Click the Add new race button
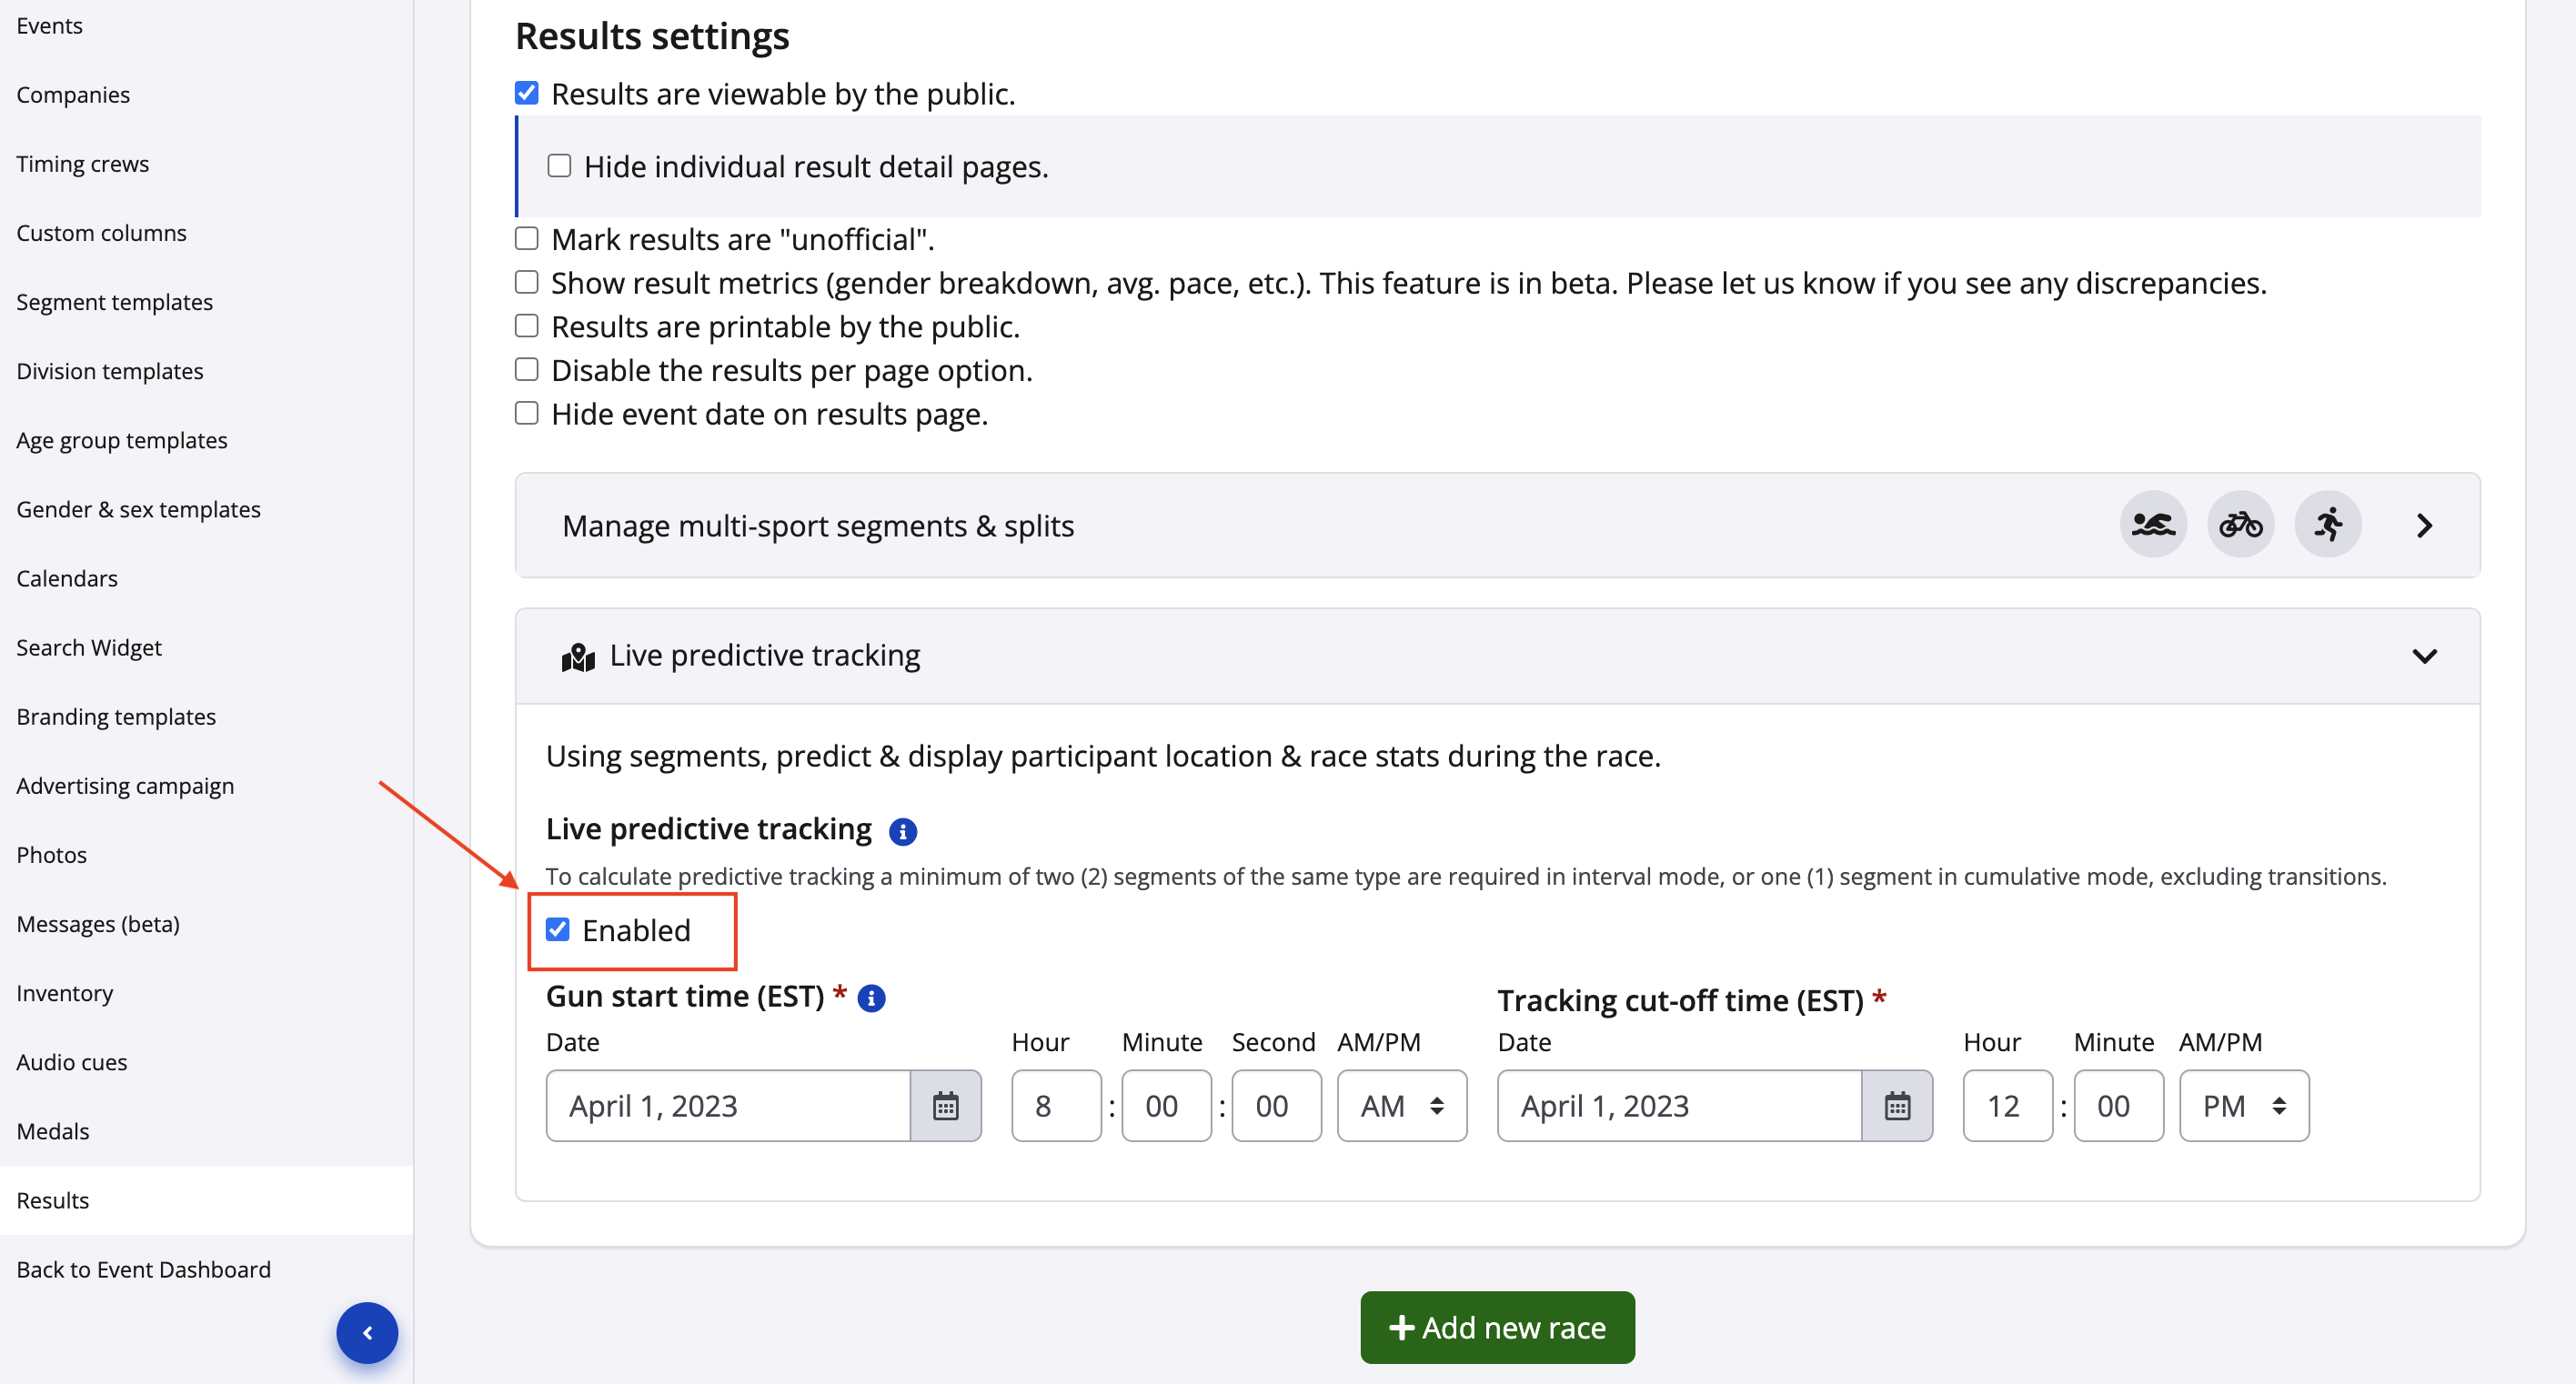Image resolution: width=2576 pixels, height=1384 pixels. click(1497, 1327)
